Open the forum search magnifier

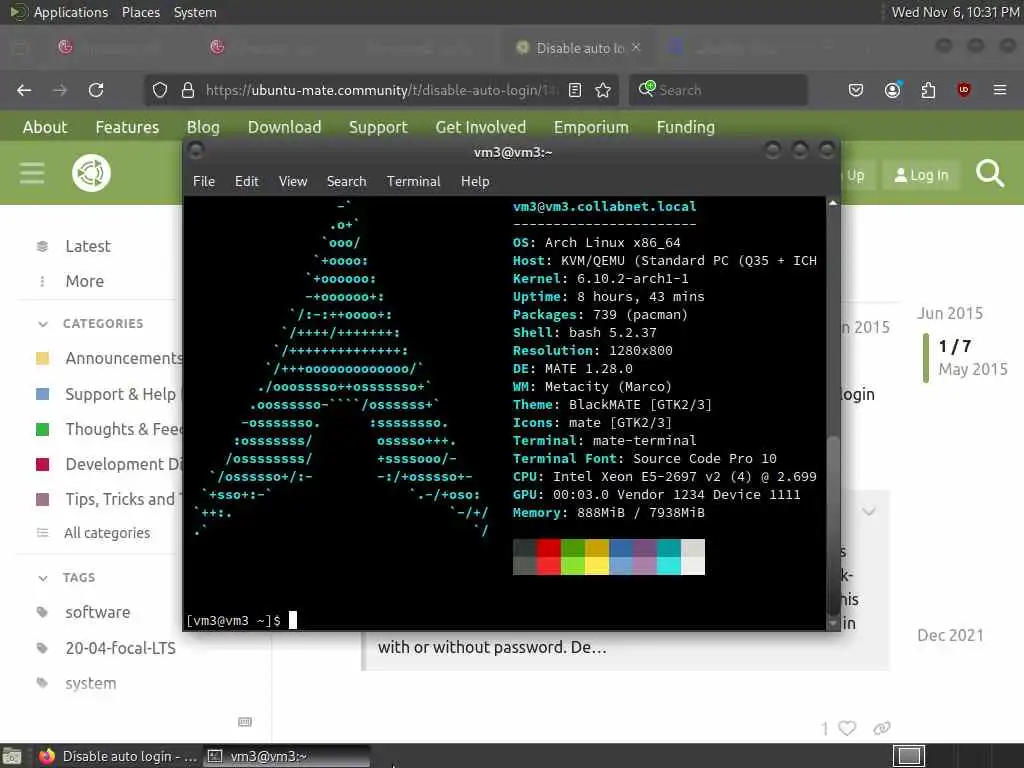989,174
